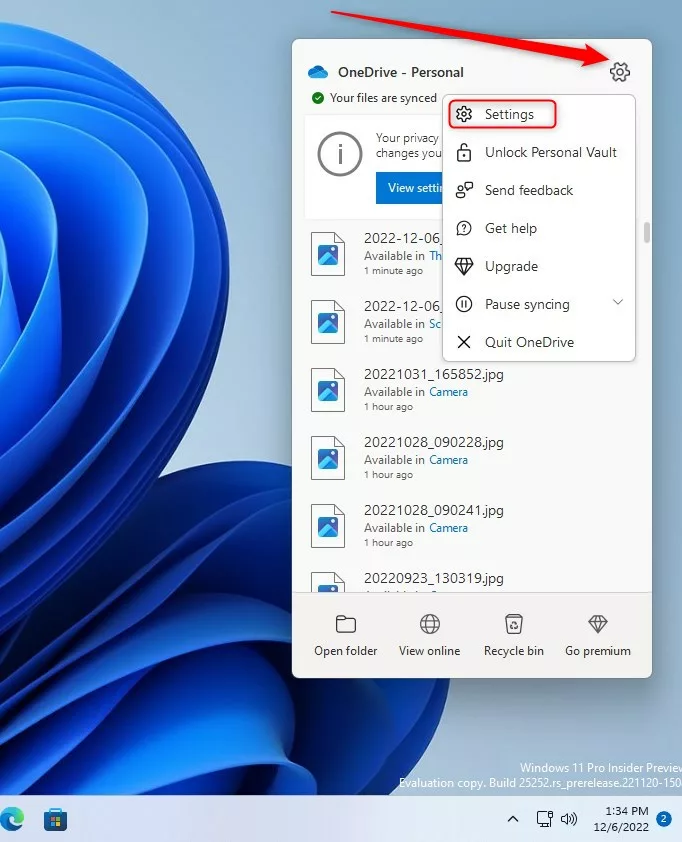Select Unlock Personal Vault
Image resolution: width=682 pixels, height=842 pixels.
[x=550, y=153]
